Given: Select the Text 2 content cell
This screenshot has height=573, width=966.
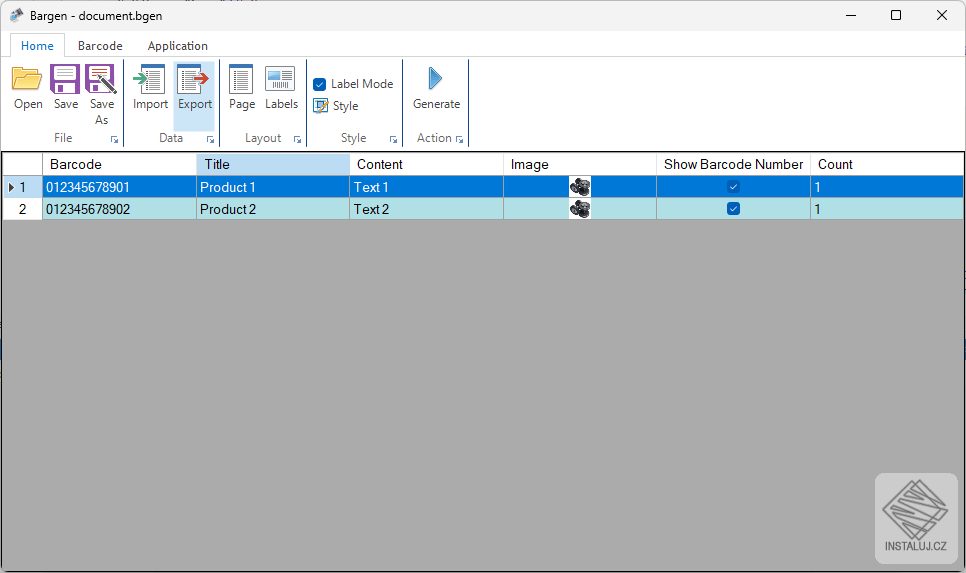Looking at the screenshot, I should tap(426, 209).
